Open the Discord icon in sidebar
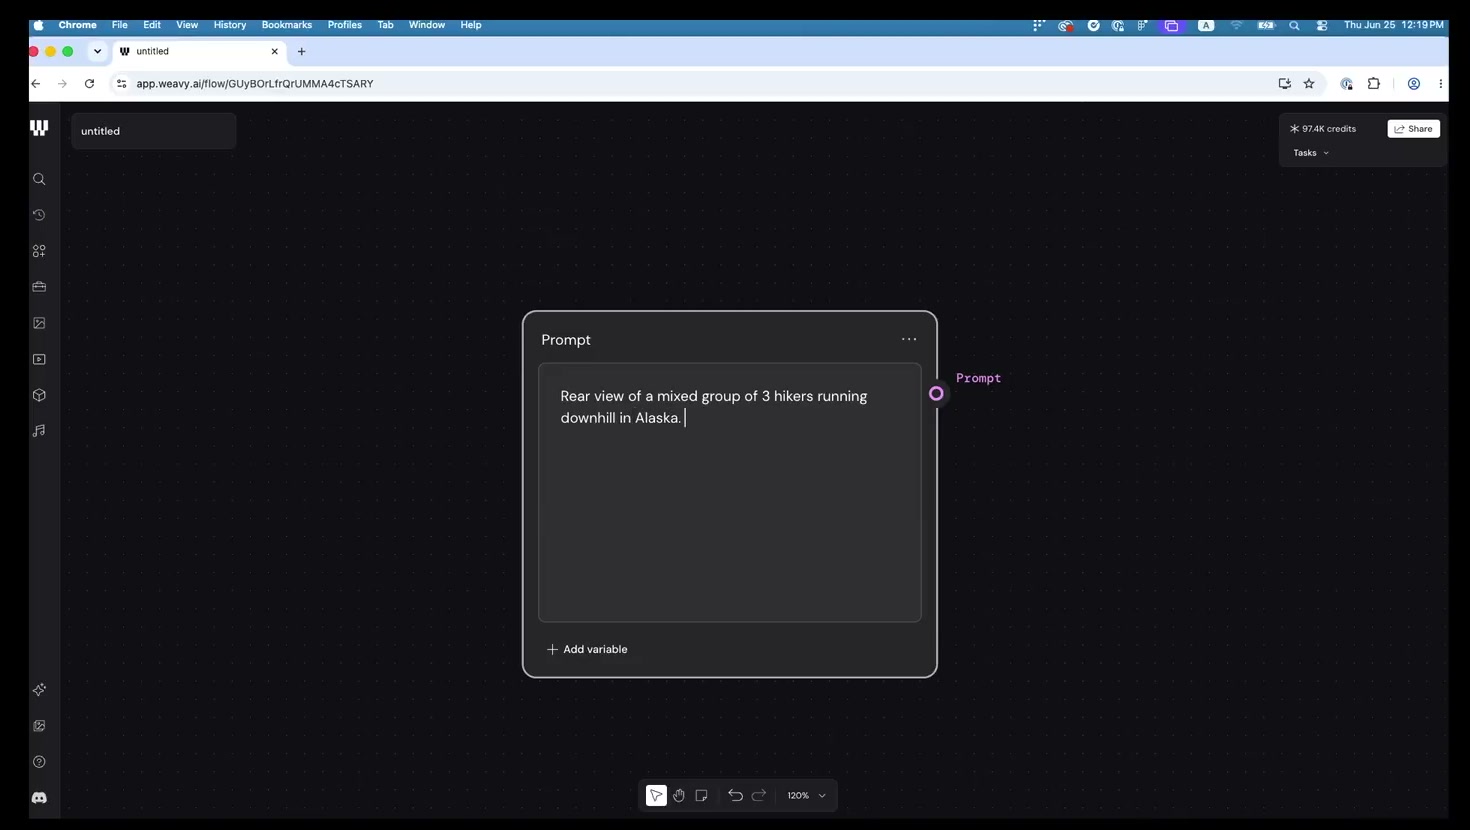This screenshot has width=1470, height=830. 39,798
